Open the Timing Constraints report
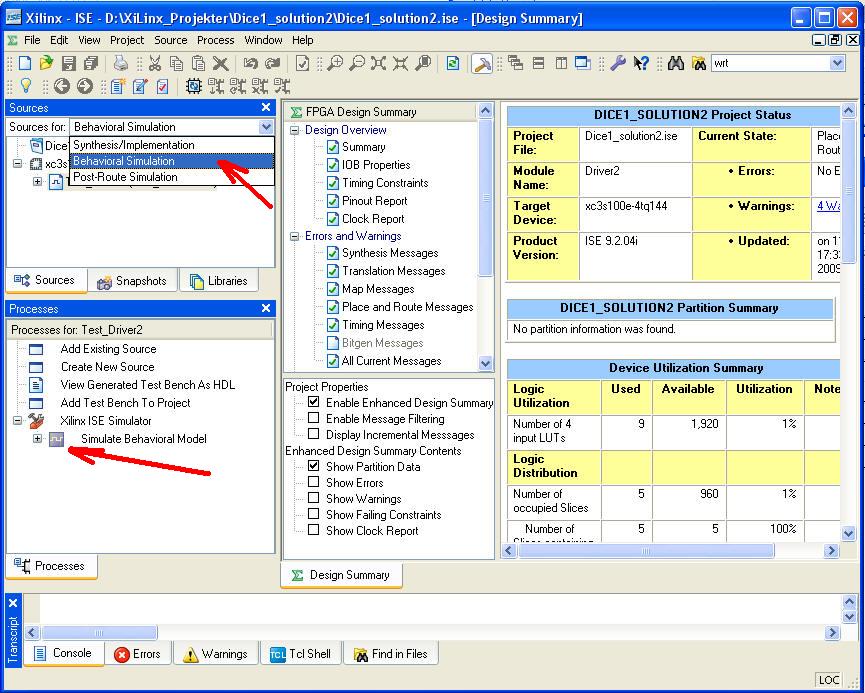 pos(385,183)
